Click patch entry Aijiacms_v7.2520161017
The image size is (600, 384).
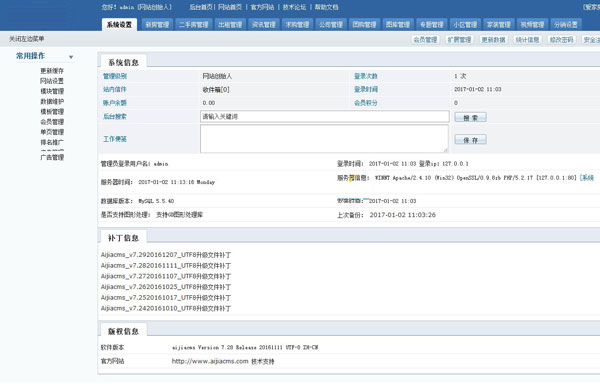pos(166,298)
